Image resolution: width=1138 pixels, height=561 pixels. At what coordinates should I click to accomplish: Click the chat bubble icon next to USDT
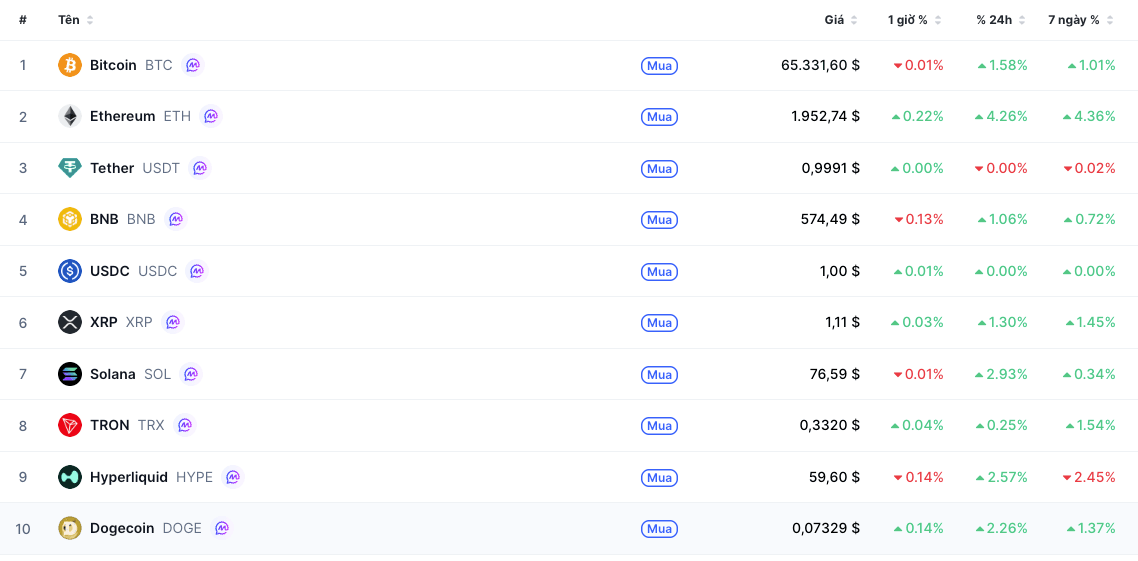click(200, 168)
